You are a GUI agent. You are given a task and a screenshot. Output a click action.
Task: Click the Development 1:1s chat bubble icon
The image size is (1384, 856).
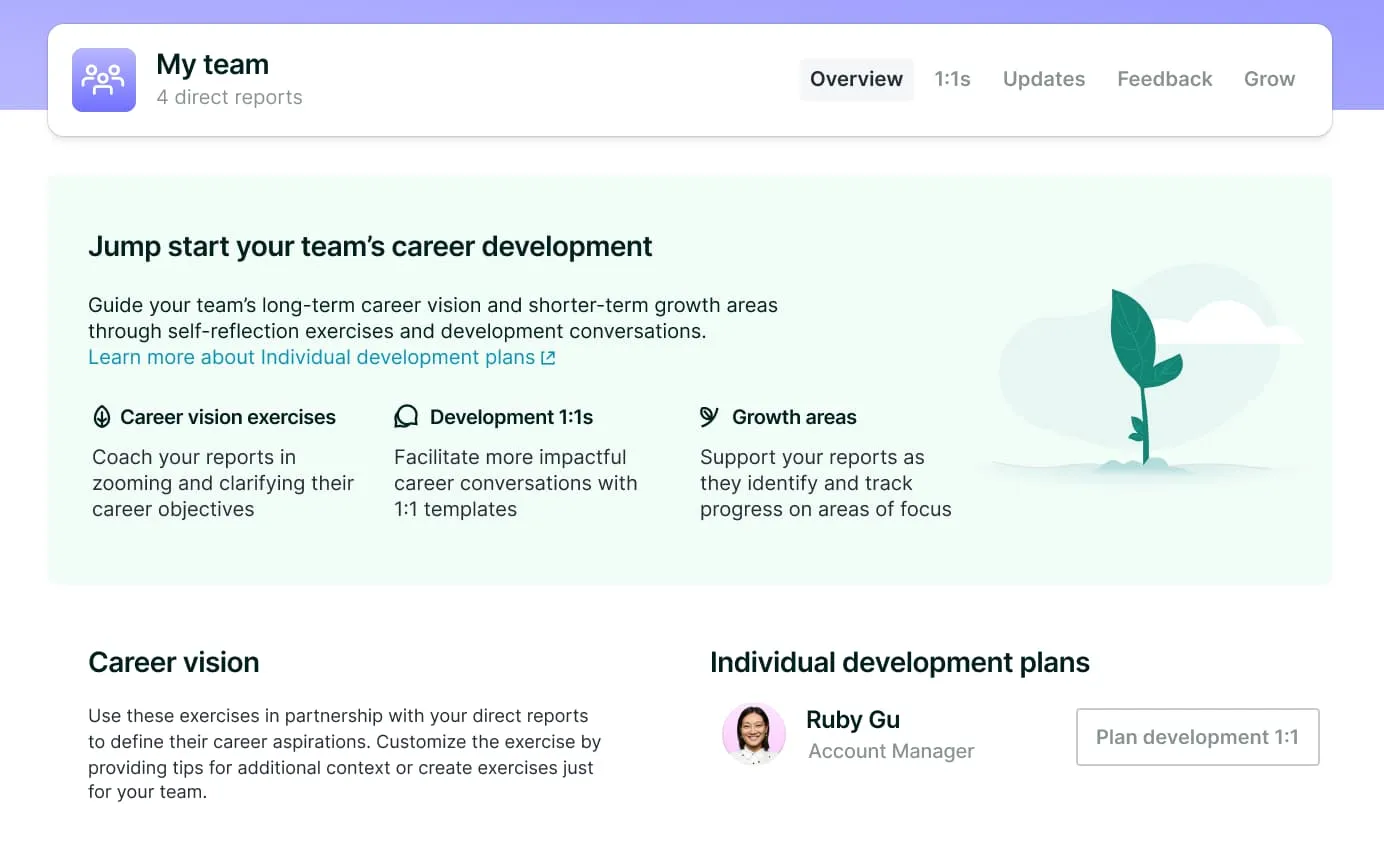pyautogui.click(x=406, y=417)
